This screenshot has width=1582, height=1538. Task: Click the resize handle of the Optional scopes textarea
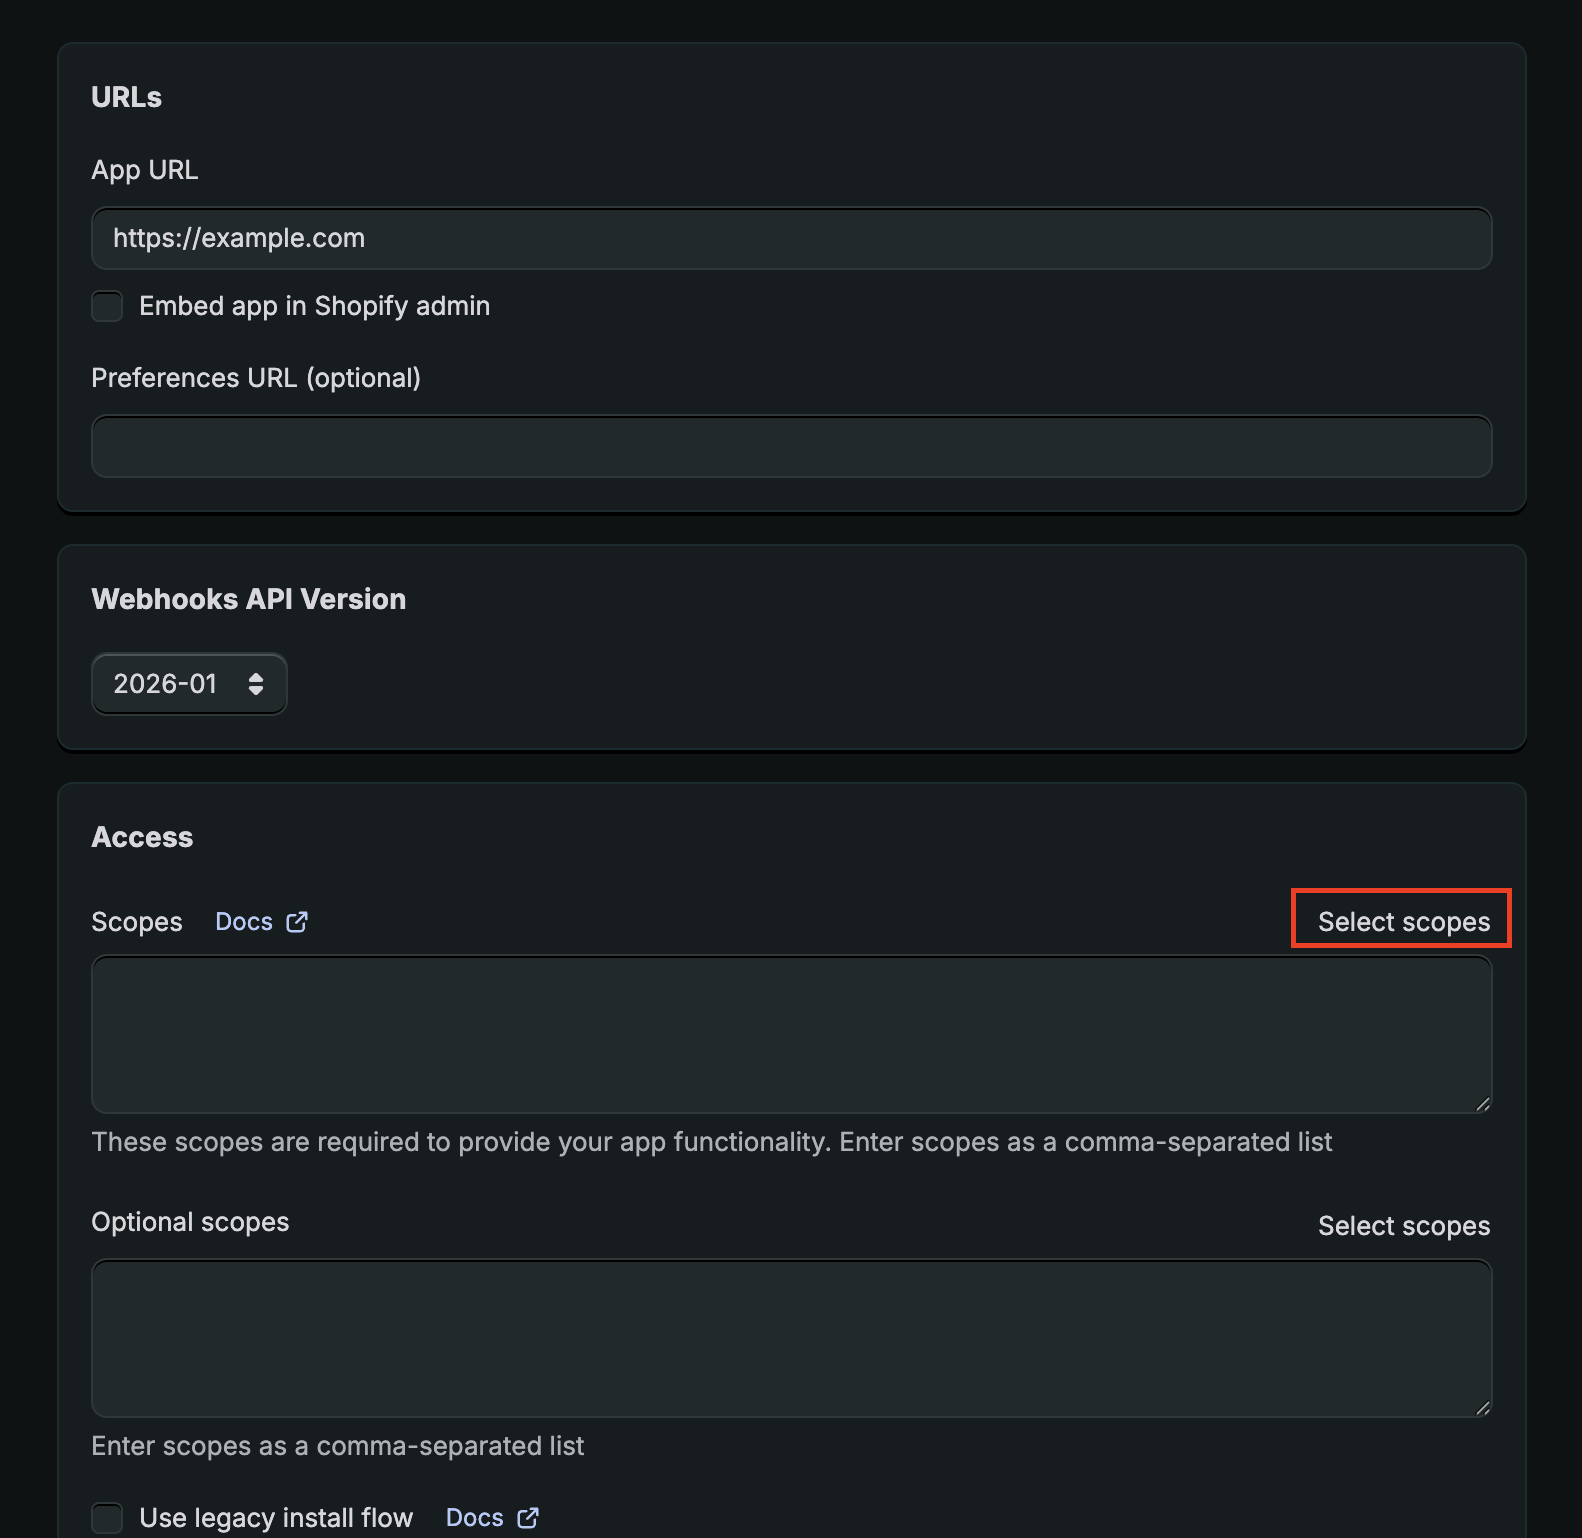pos(1482,1407)
